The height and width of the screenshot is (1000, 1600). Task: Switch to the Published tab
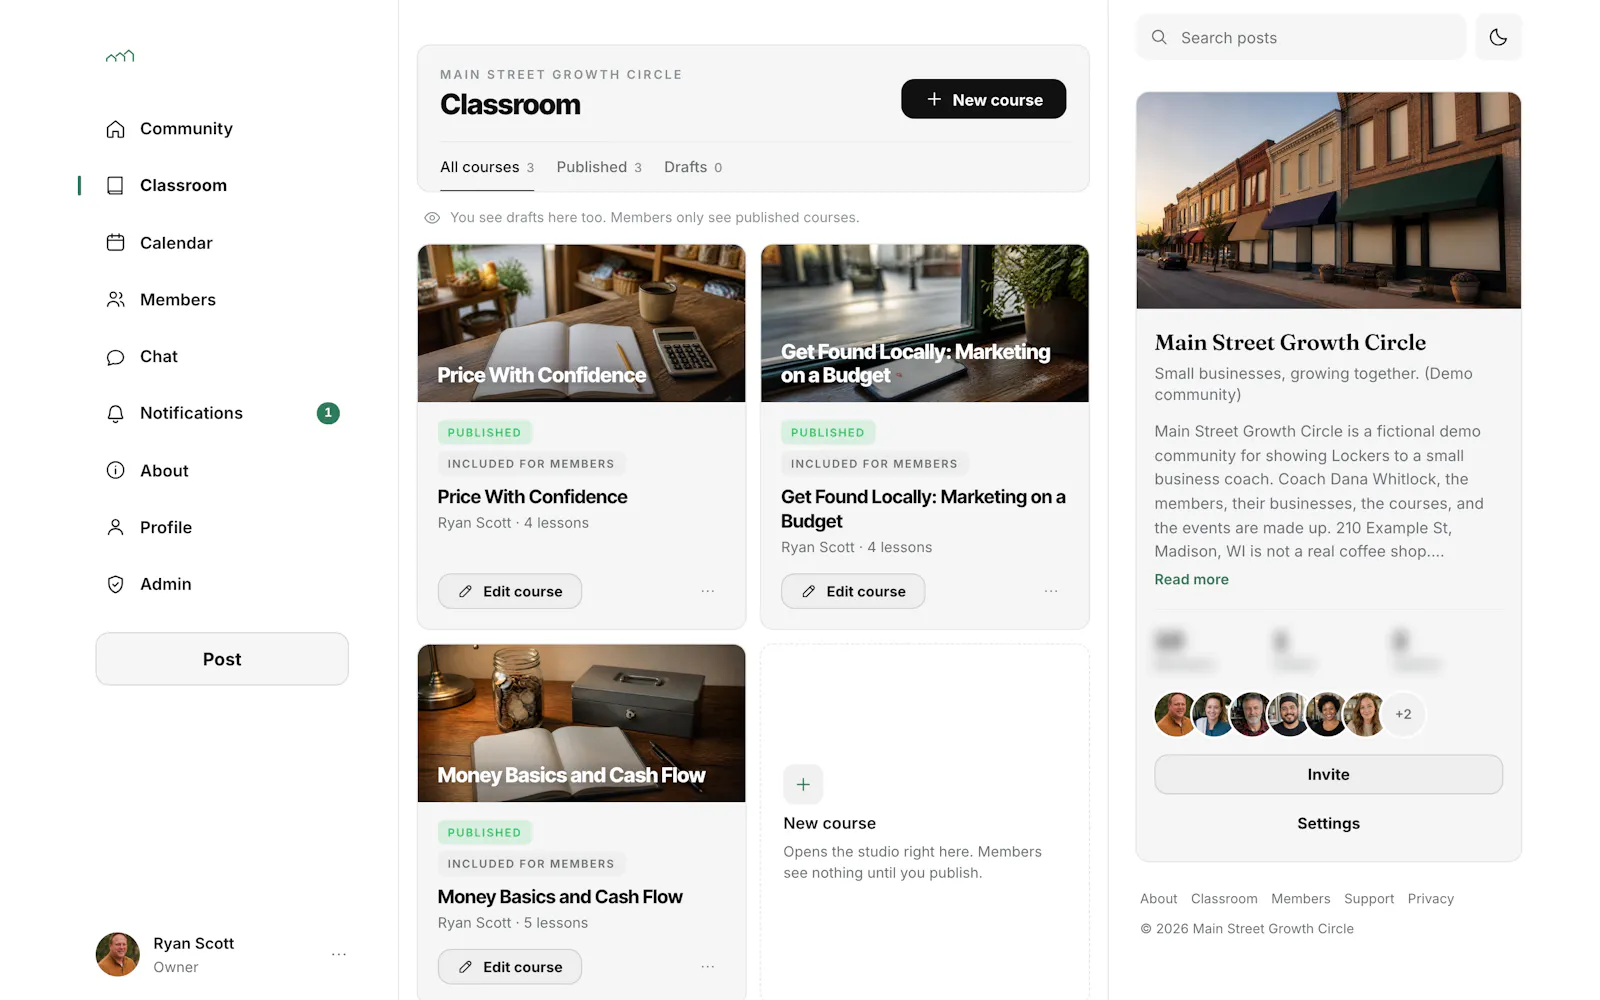(599, 167)
